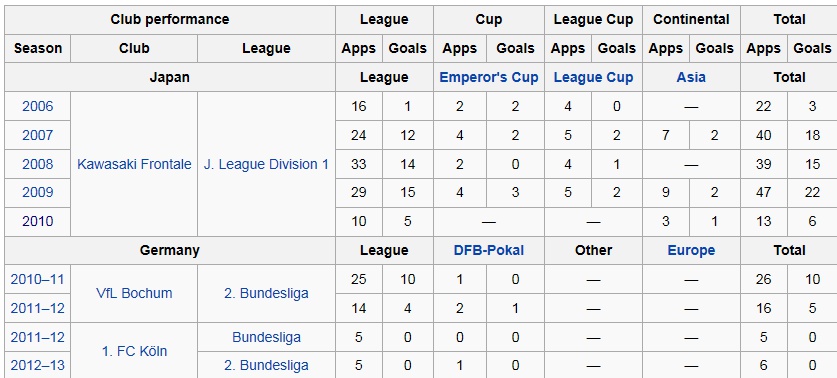Viewport: 837px width, 378px height.
Task: Click the Club performance header cell
Action: tap(170, 20)
